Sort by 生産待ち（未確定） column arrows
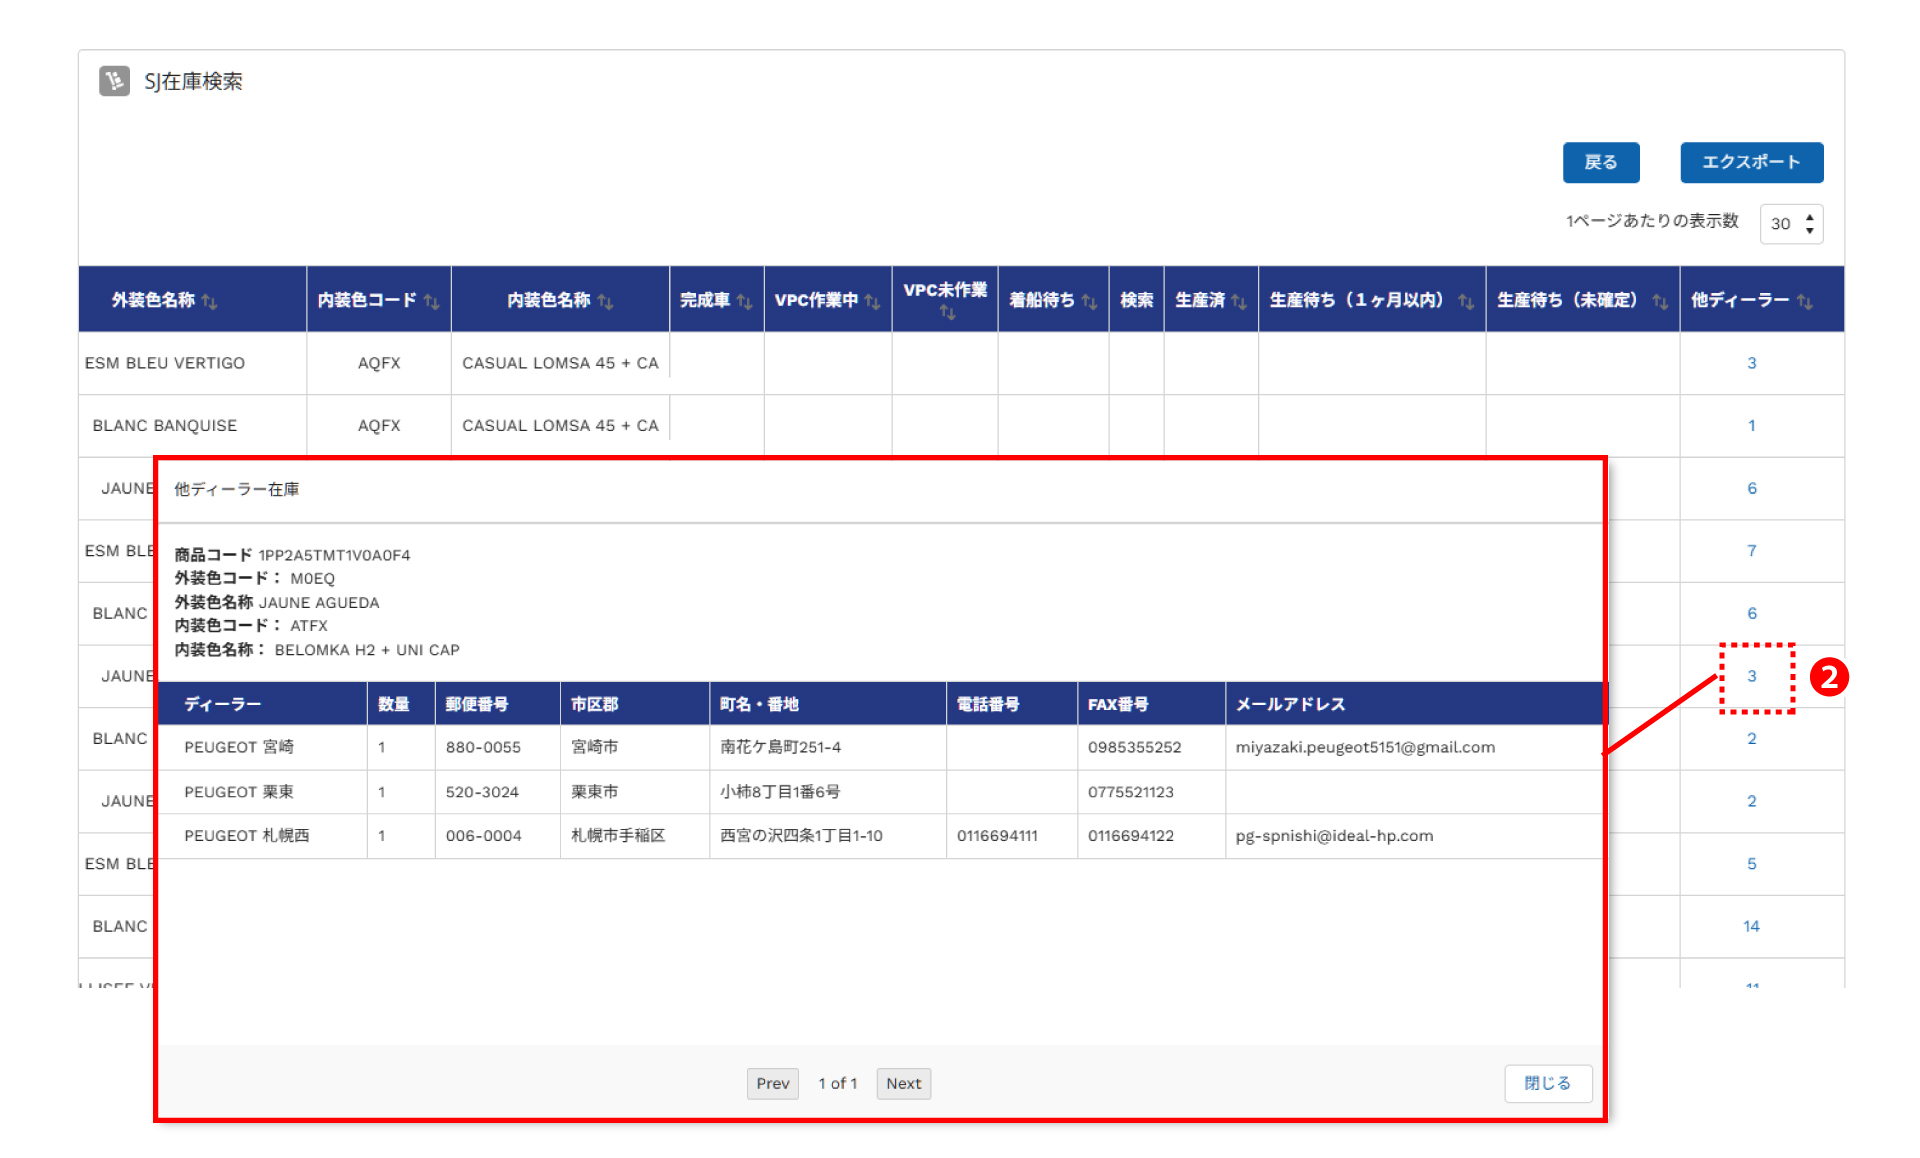 (x=1660, y=301)
